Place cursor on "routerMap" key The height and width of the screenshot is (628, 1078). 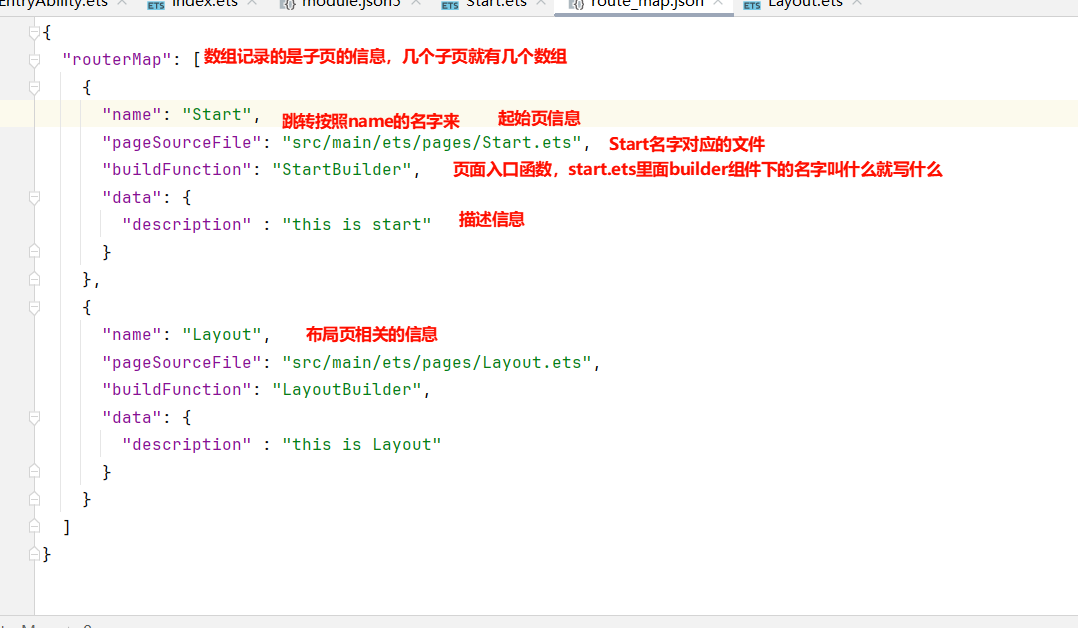pos(116,60)
